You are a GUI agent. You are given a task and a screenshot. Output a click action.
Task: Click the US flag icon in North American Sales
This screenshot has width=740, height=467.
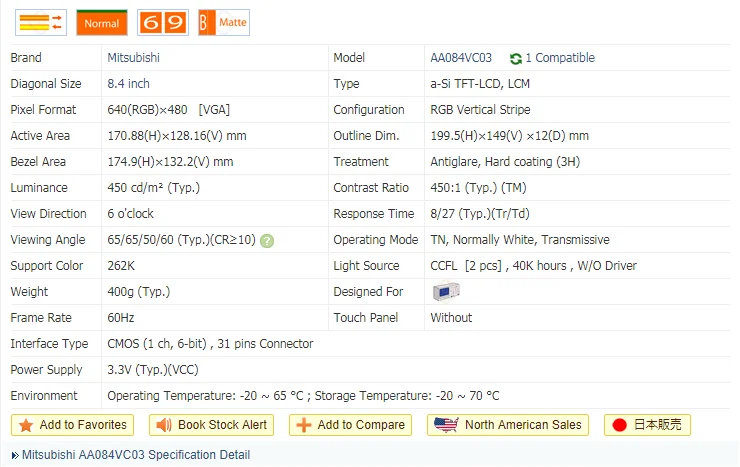[446, 425]
